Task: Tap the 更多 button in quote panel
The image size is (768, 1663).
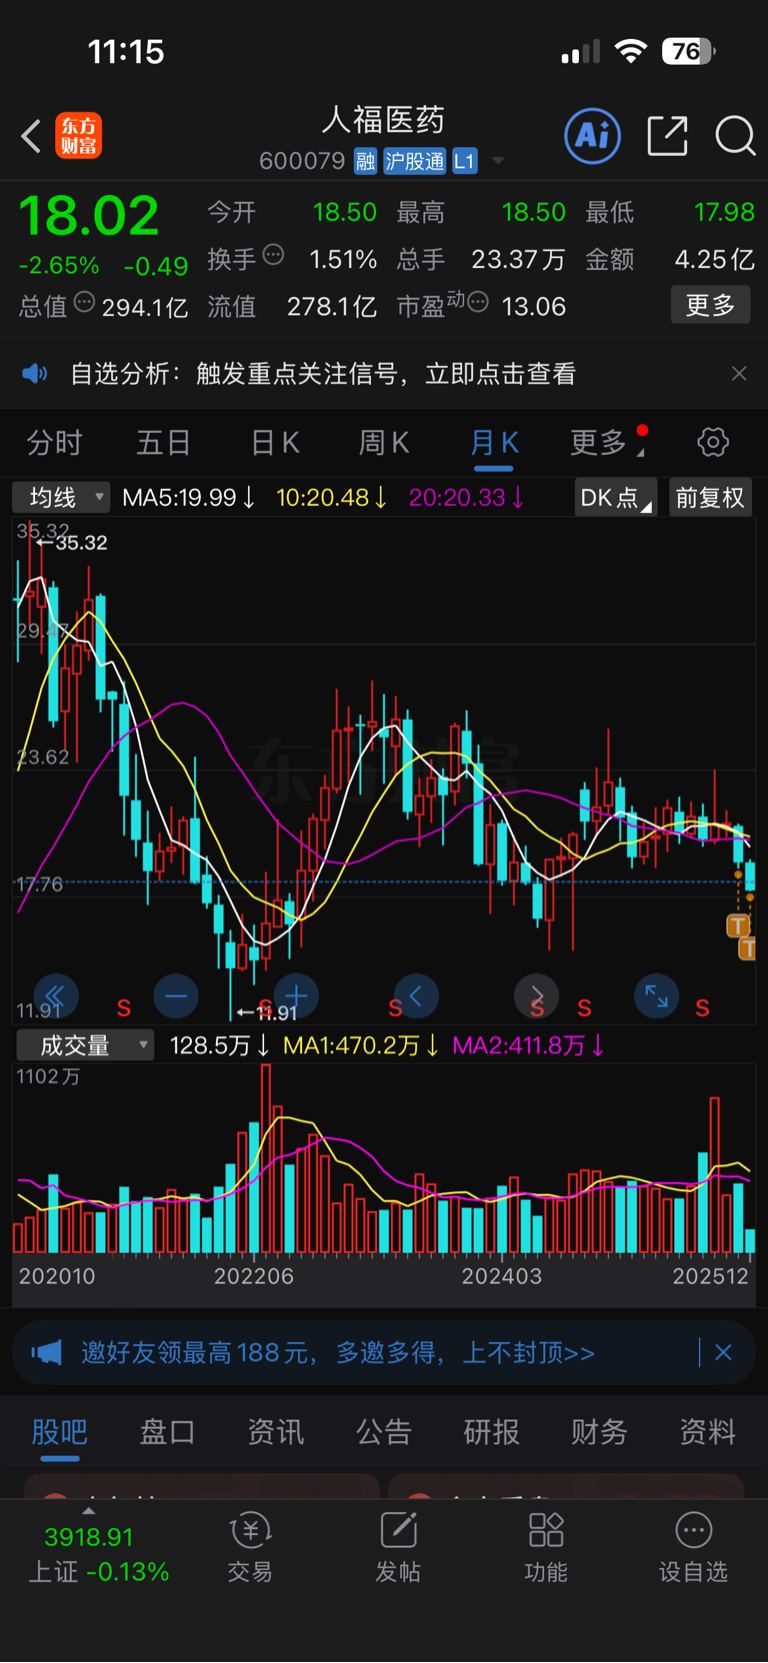Action: tap(710, 305)
